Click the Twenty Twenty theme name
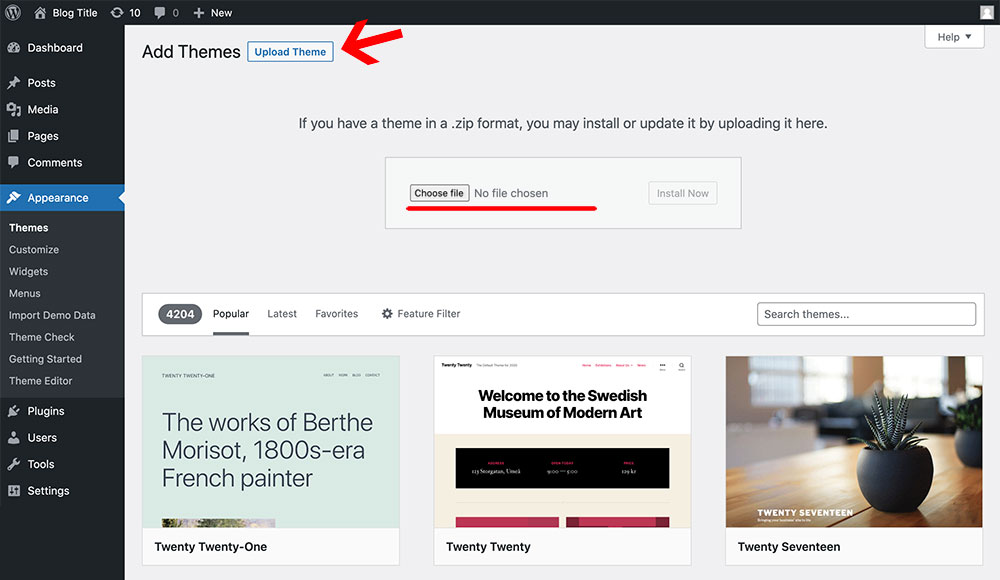The image size is (1000, 580). point(488,547)
